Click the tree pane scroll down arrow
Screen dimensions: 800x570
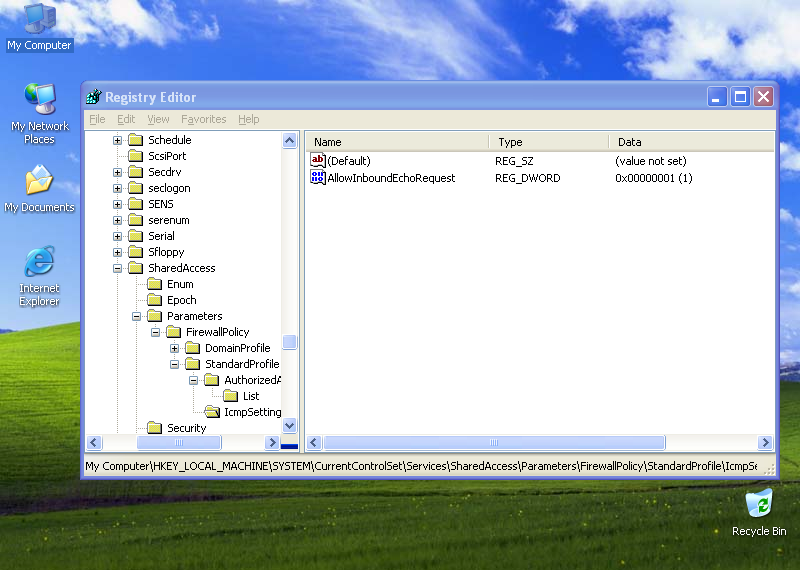click(289, 425)
